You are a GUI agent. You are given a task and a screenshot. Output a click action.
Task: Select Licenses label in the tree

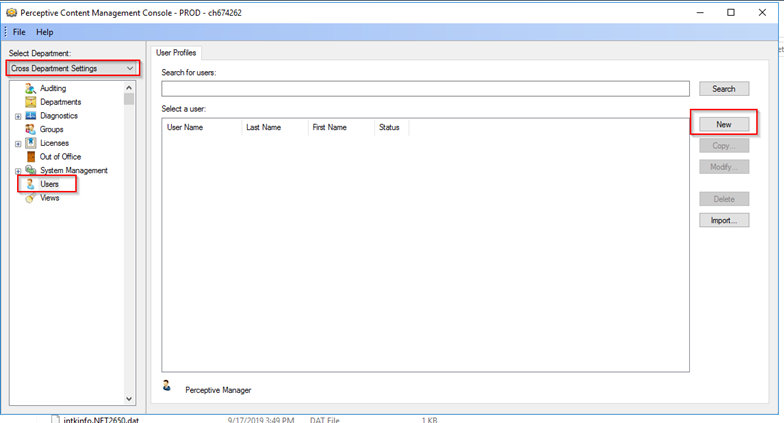click(54, 143)
